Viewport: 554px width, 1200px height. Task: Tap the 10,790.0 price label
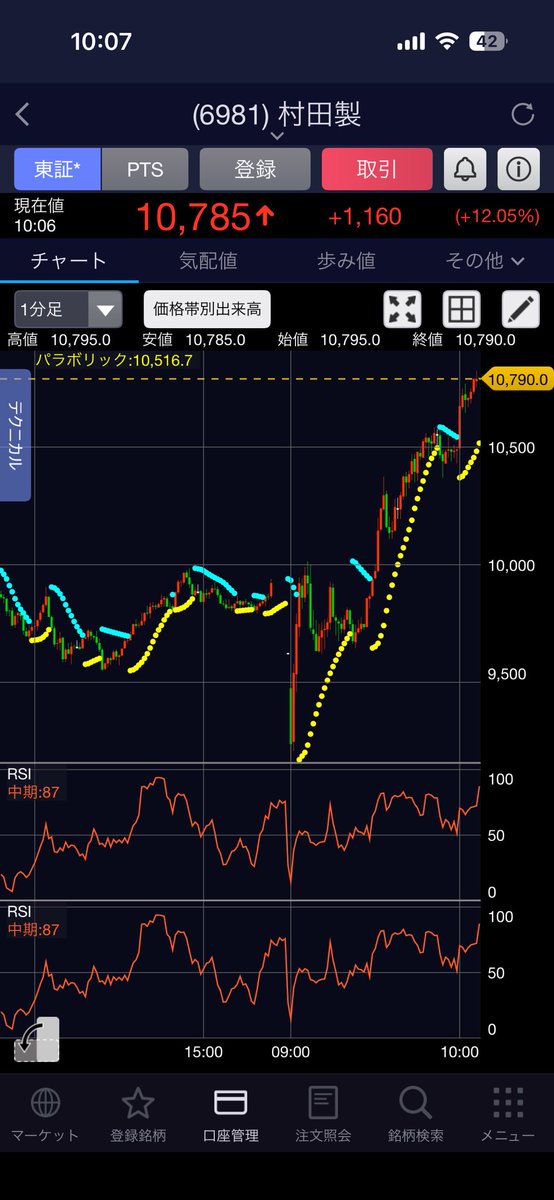(x=518, y=379)
